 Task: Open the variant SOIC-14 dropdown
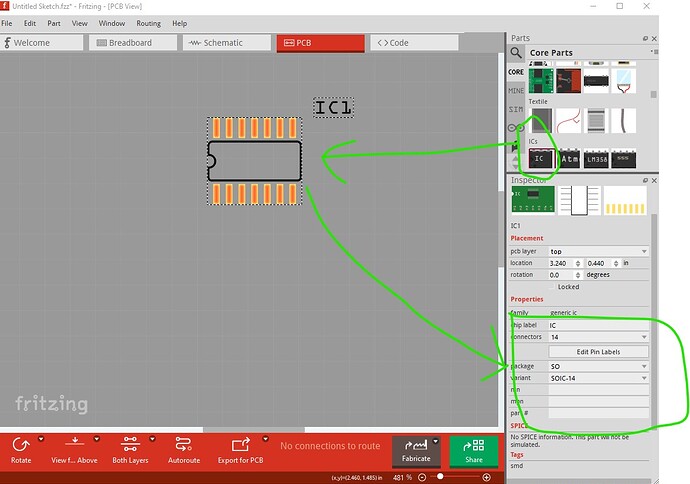598,378
